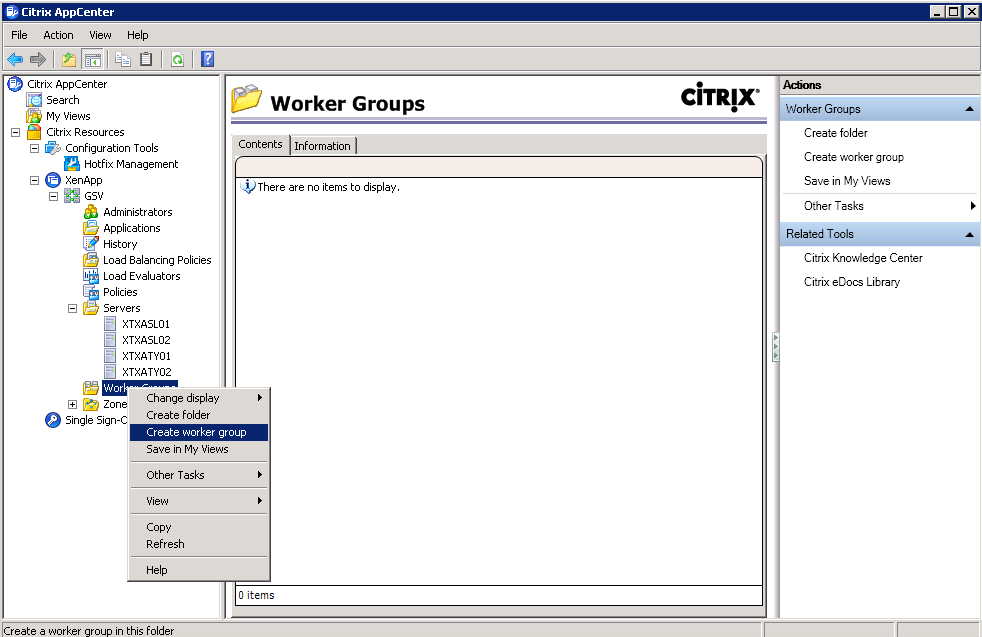
Task: Choose Change display in context menu
Action: [199, 398]
